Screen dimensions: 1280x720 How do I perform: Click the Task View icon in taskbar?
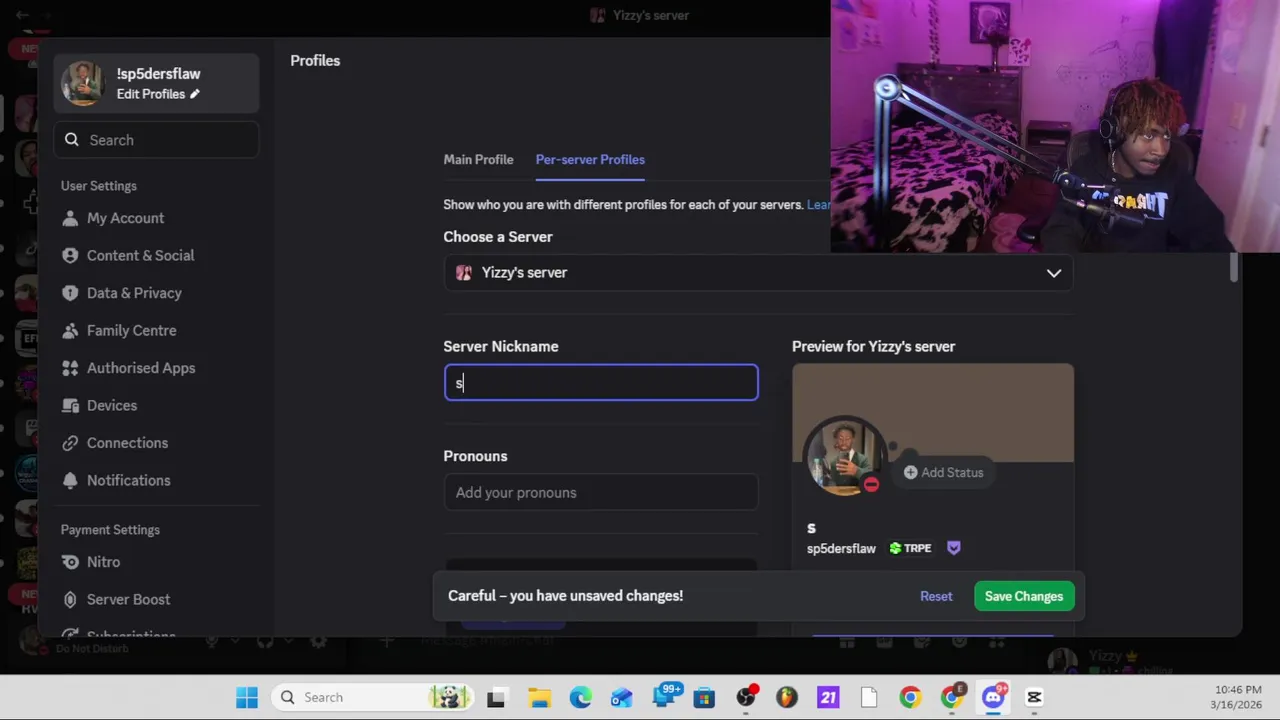496,697
